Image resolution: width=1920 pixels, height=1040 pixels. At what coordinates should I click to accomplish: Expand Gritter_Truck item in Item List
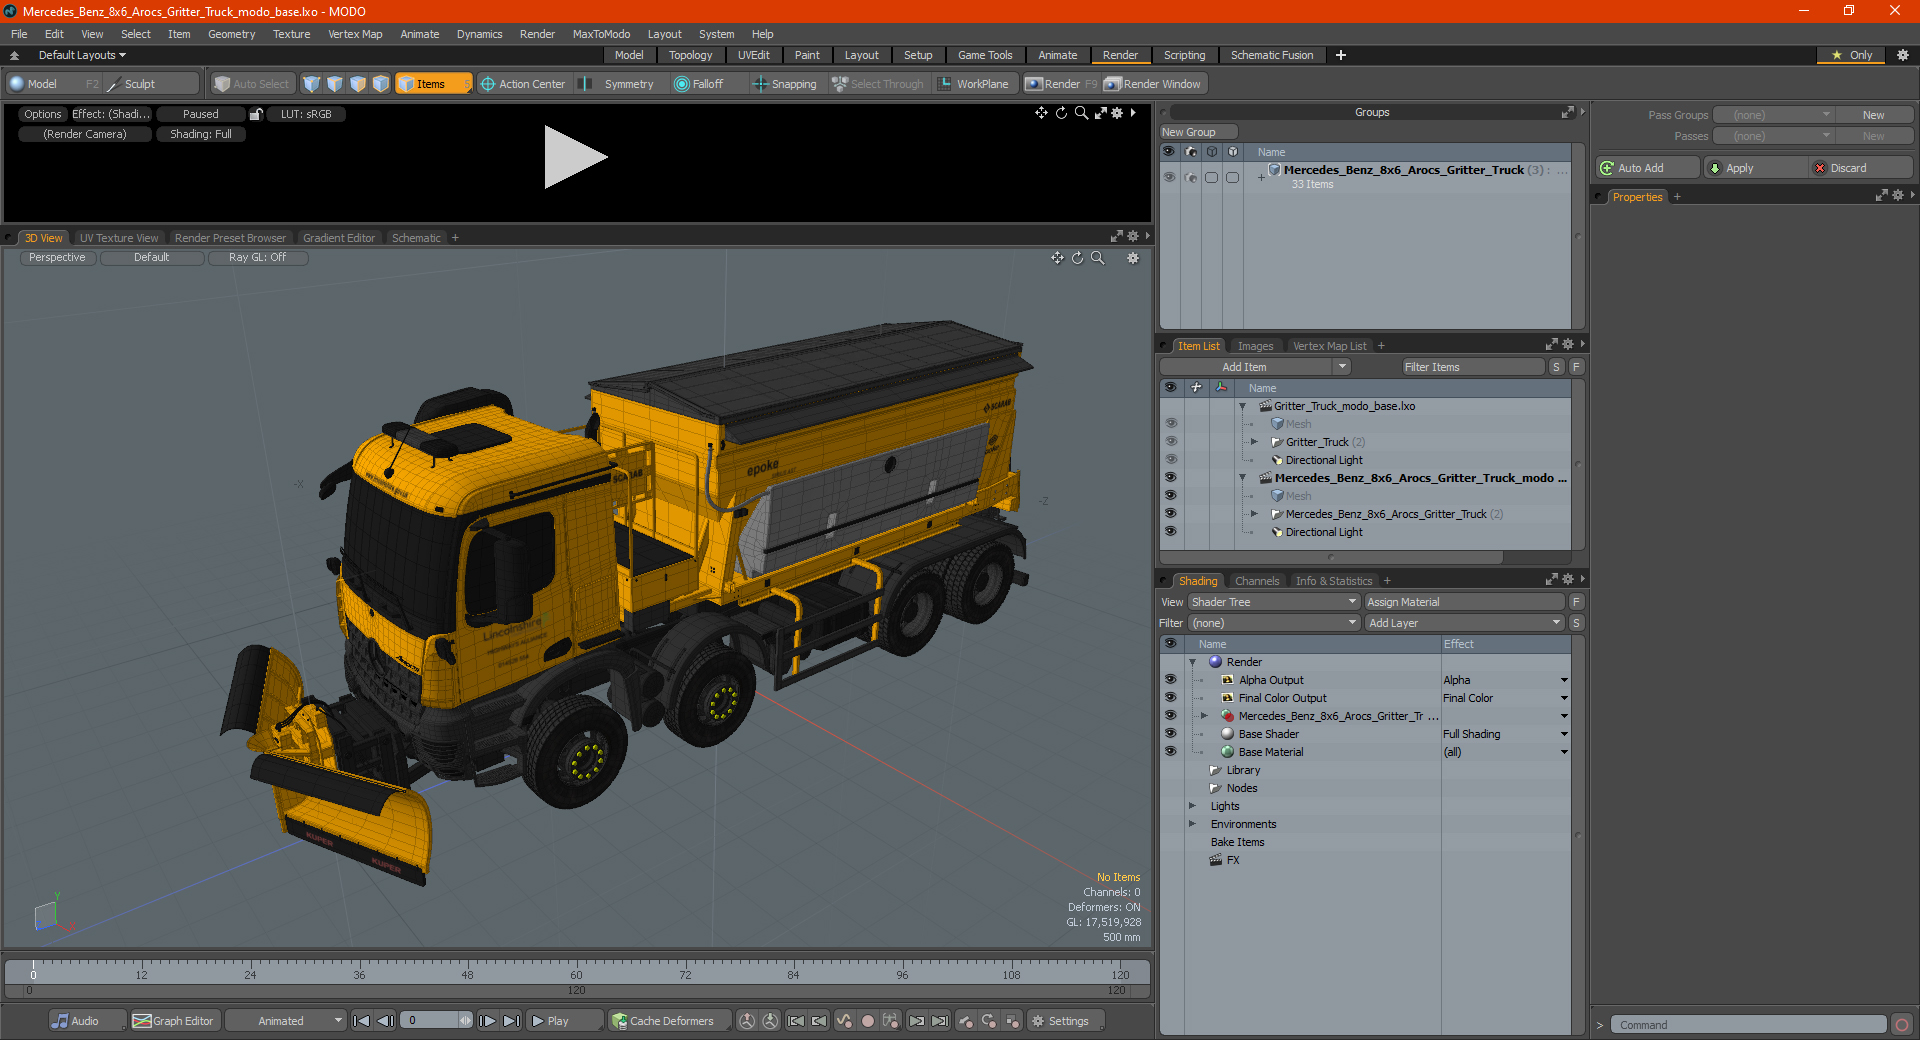[1255, 442]
